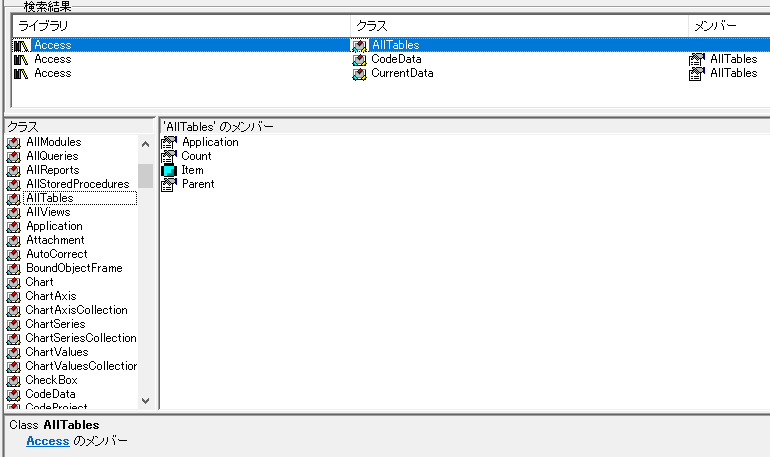This screenshot has width=770, height=457.
Task: Select the ChartSeriesCollection class
Action: pos(81,338)
